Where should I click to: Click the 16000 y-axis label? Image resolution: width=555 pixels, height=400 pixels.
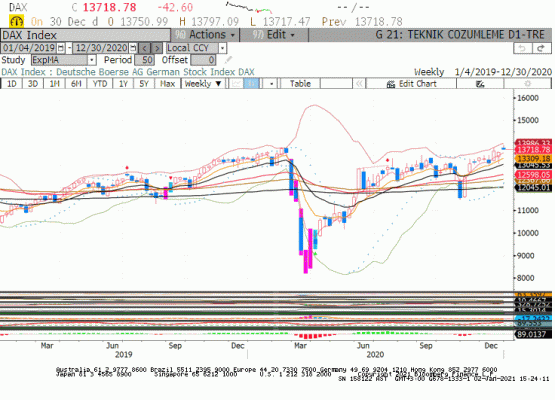point(528,98)
